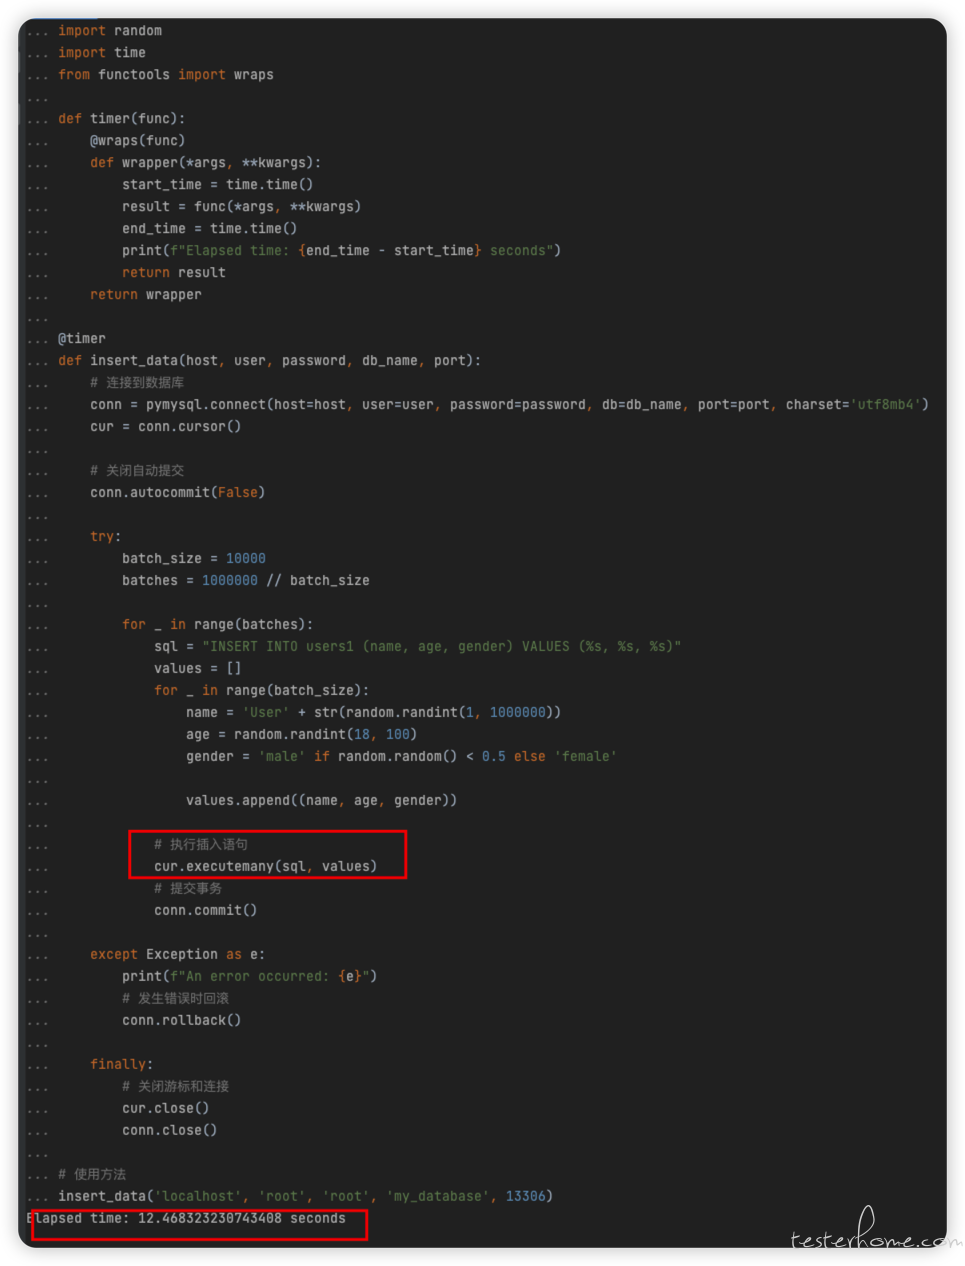Click the 'import time' line
965x1266 pixels.
(x=102, y=53)
